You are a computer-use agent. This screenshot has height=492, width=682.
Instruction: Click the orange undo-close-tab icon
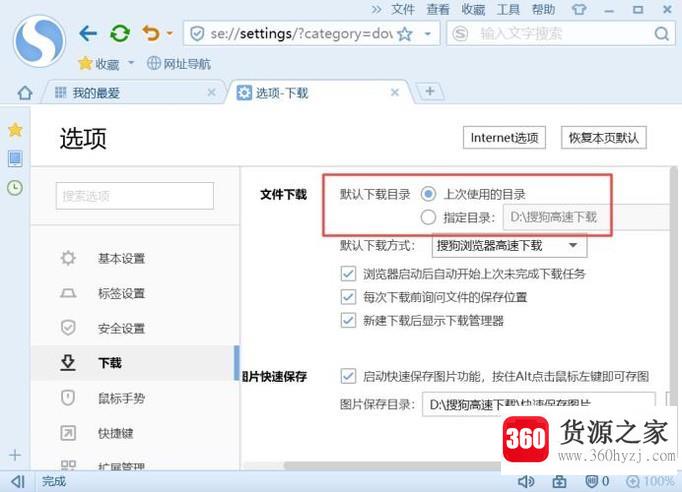[x=150, y=33]
